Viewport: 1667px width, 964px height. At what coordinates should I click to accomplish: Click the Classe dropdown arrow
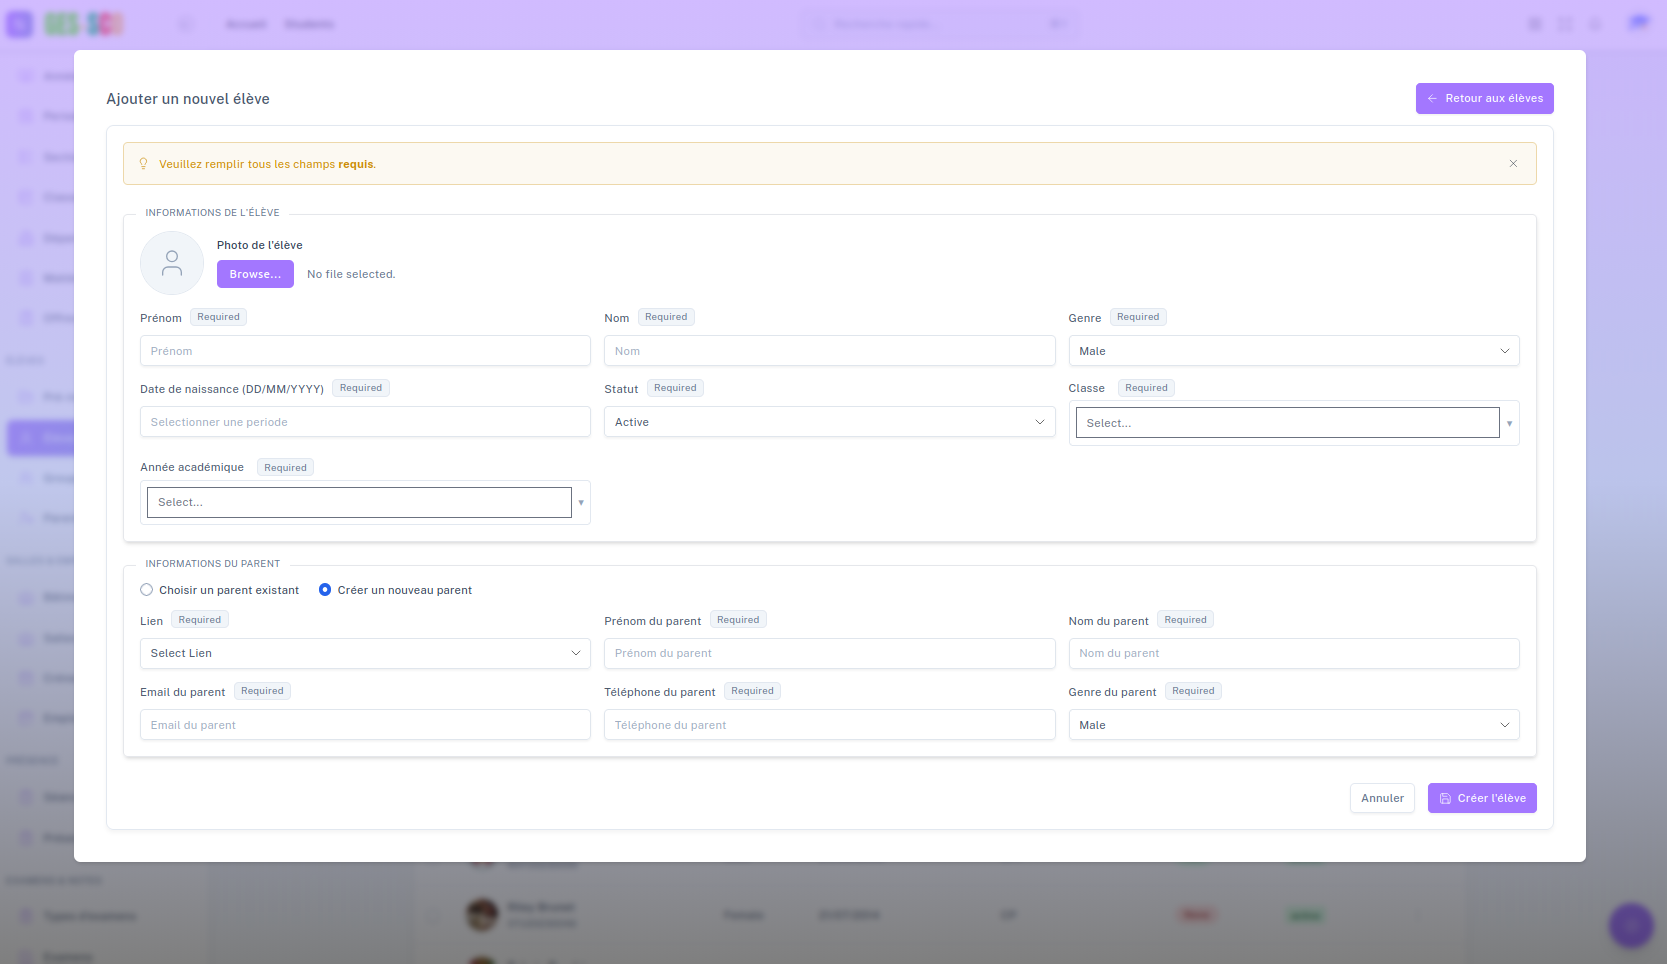tap(1509, 424)
